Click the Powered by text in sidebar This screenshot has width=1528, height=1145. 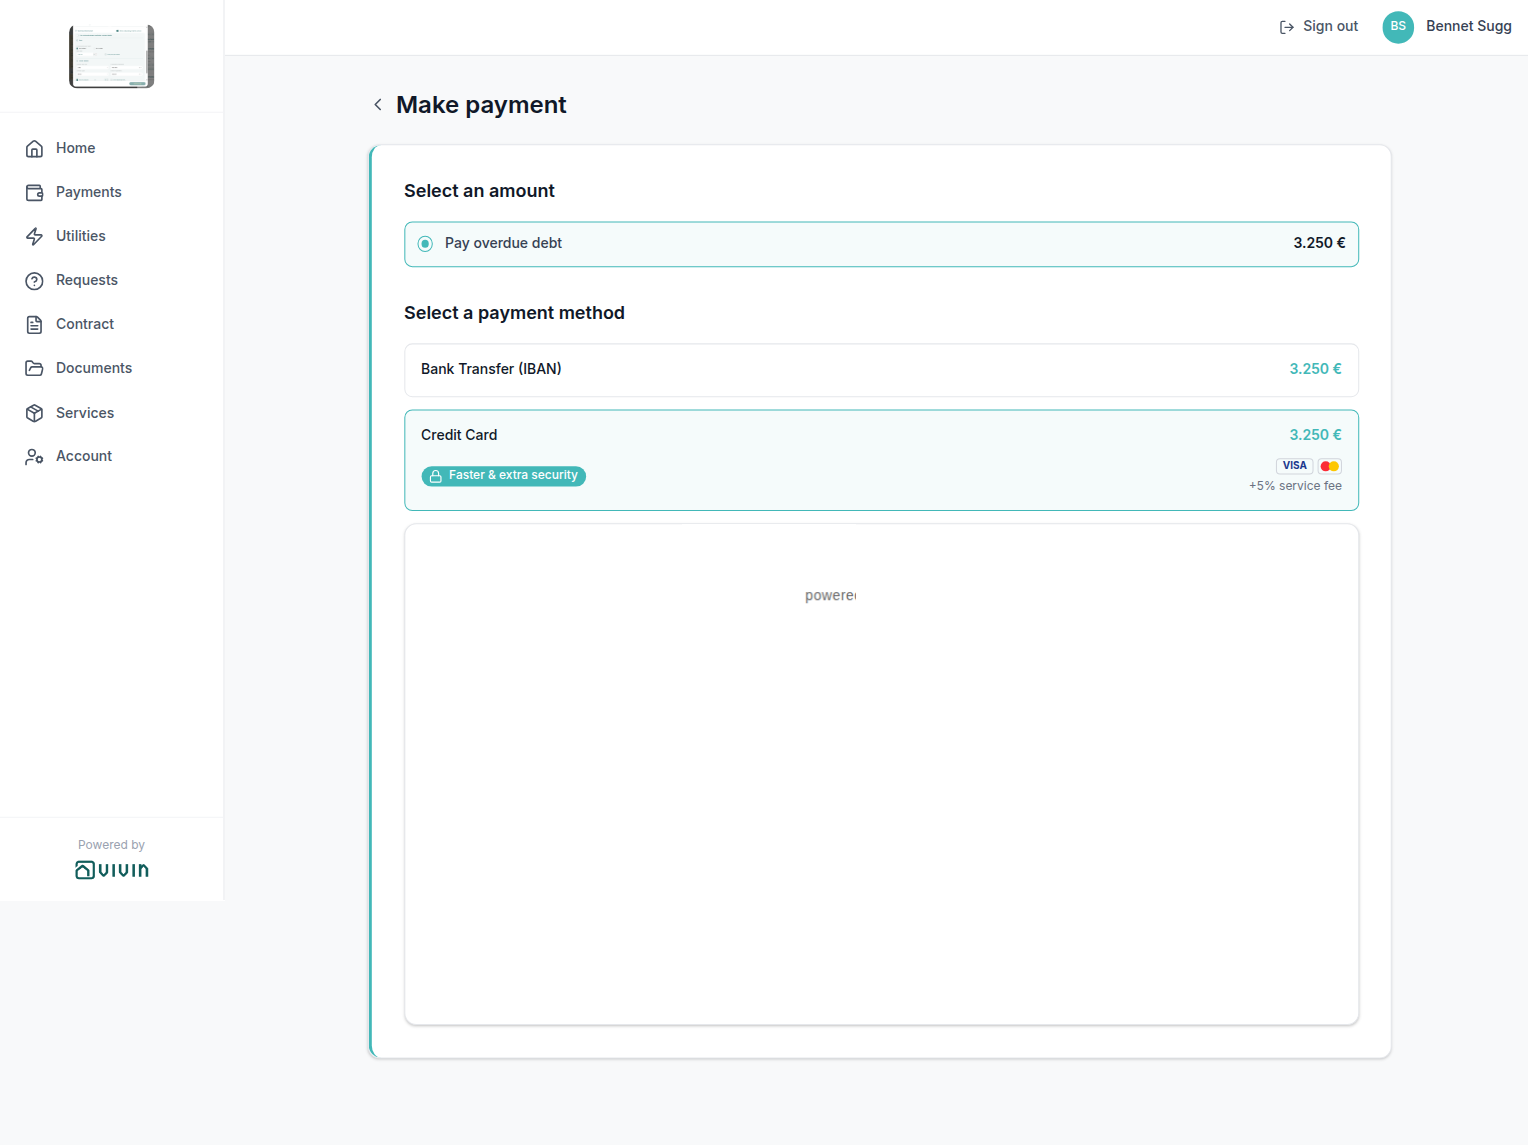pos(111,845)
